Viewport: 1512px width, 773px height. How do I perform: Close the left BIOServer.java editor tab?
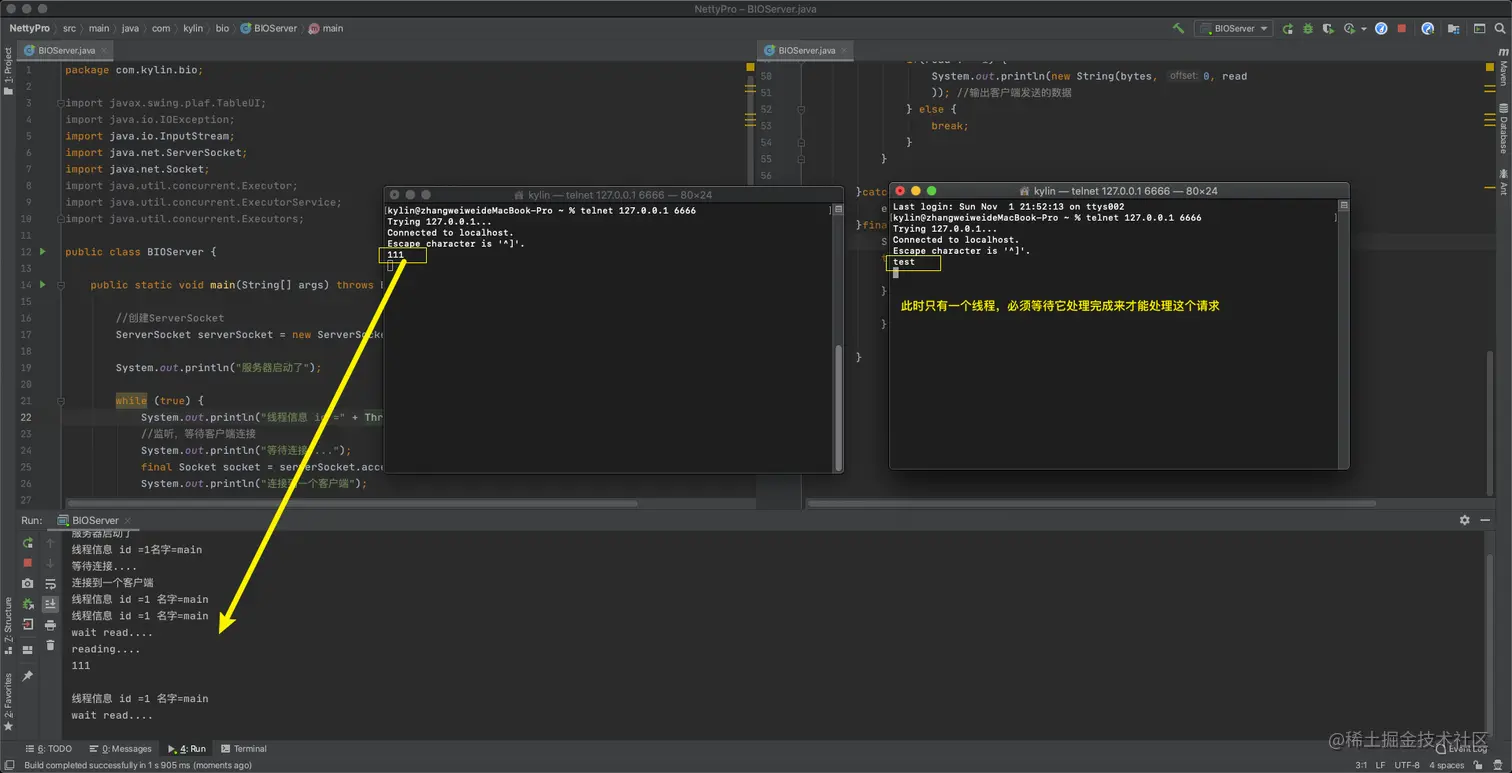(x=104, y=50)
